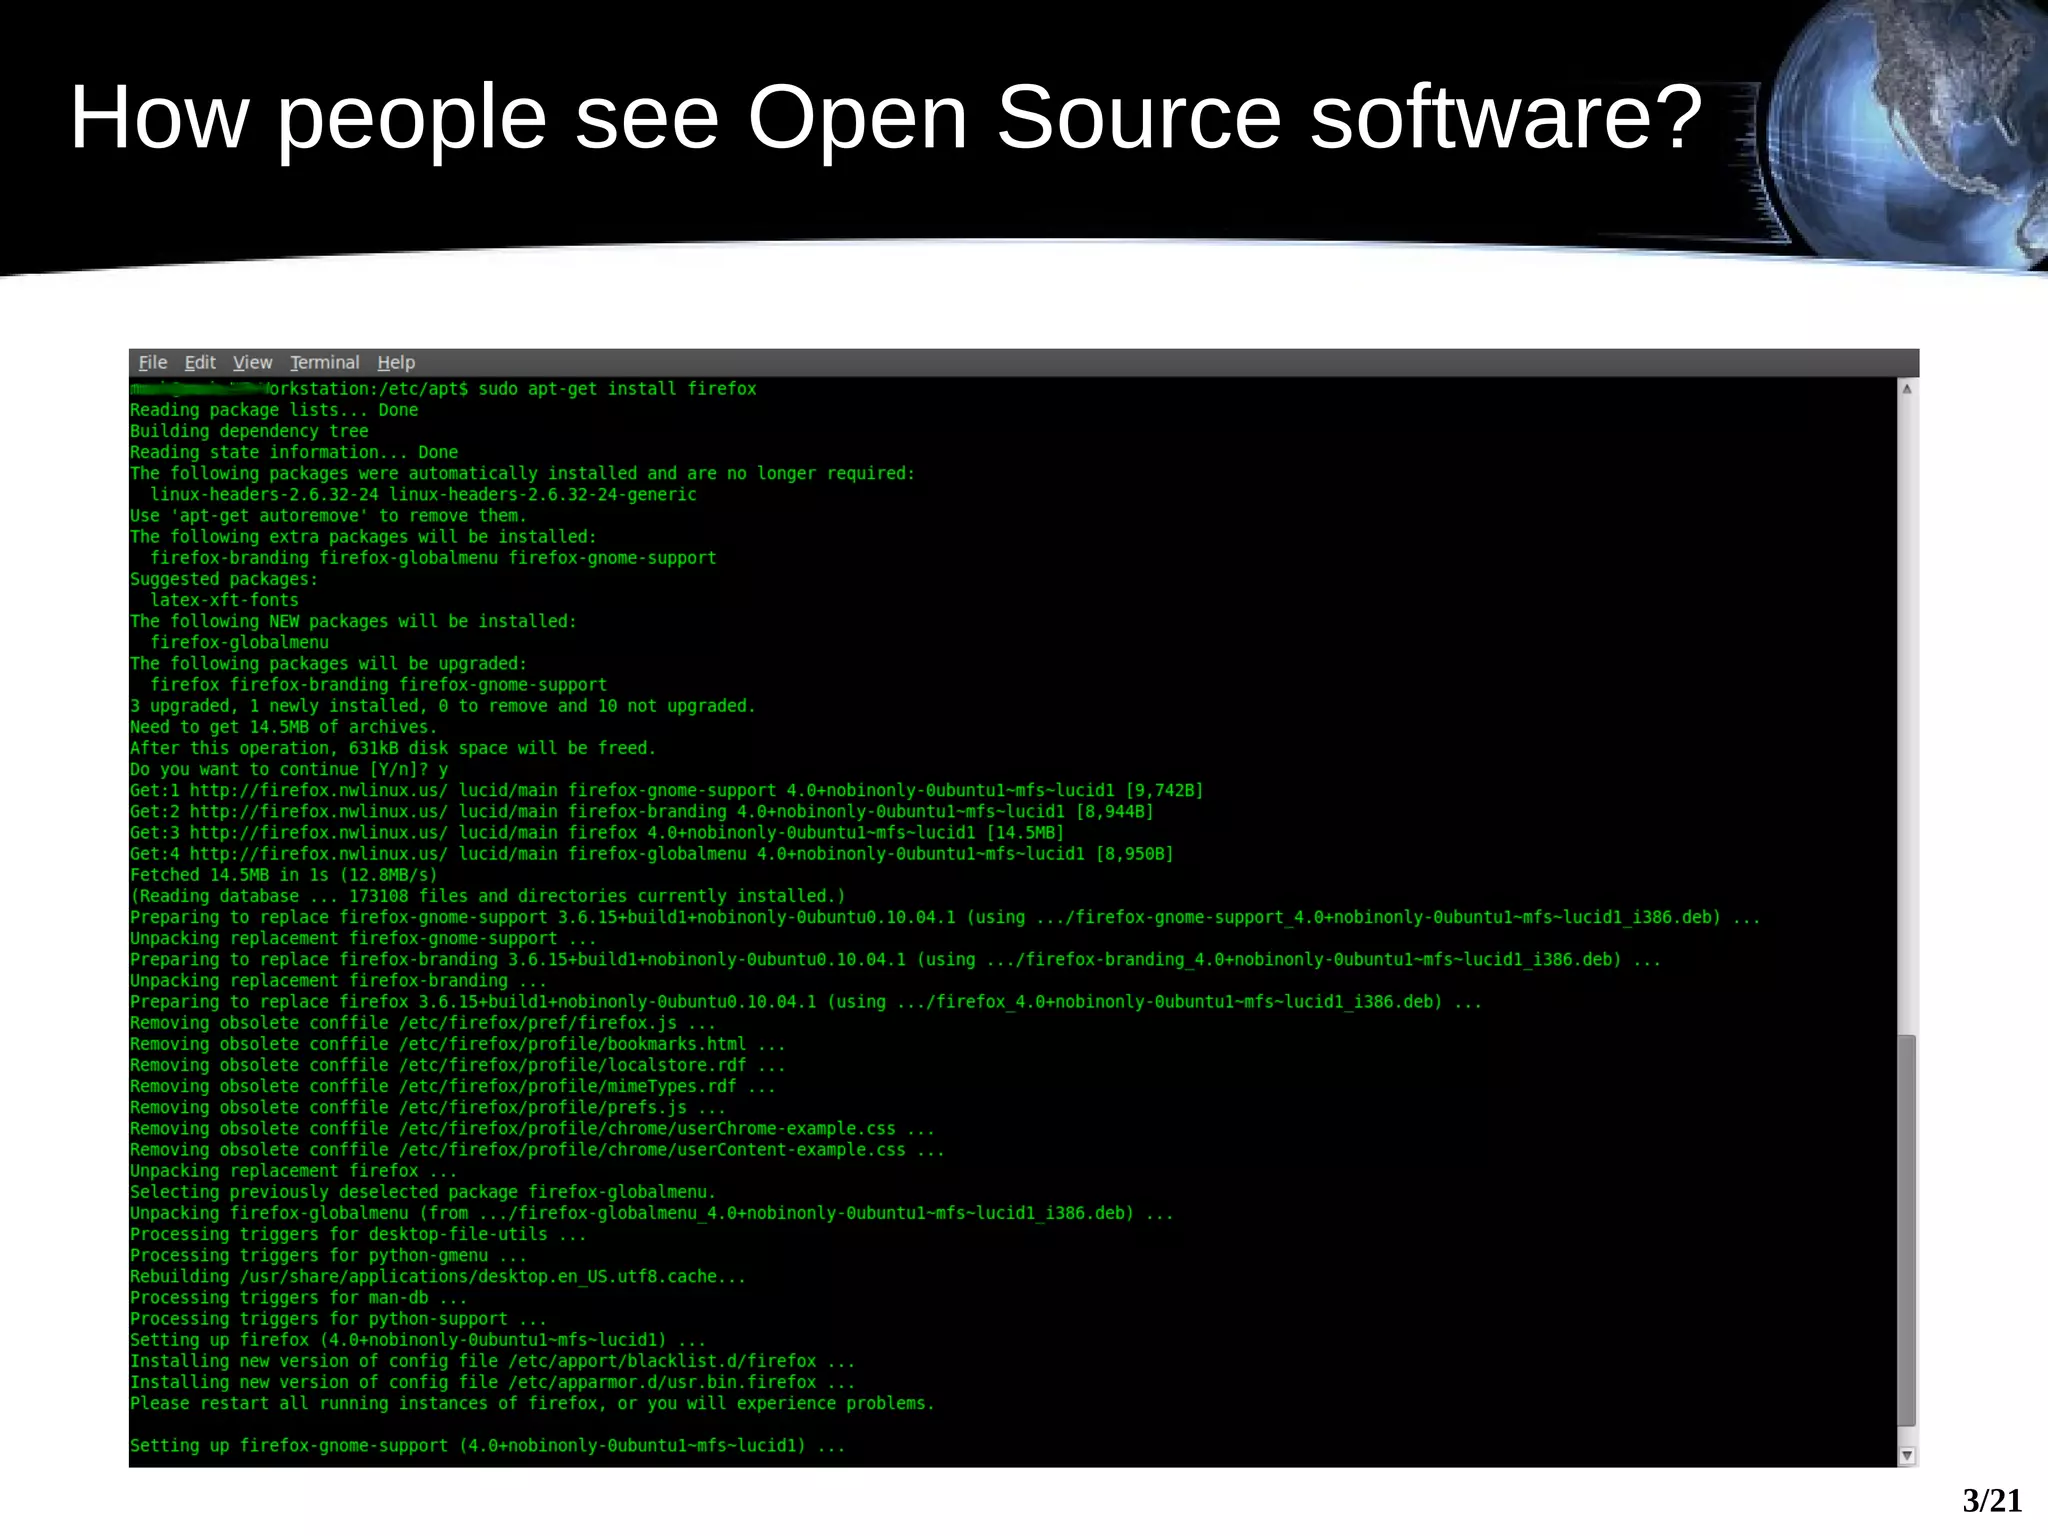Open the Help menu

click(396, 363)
